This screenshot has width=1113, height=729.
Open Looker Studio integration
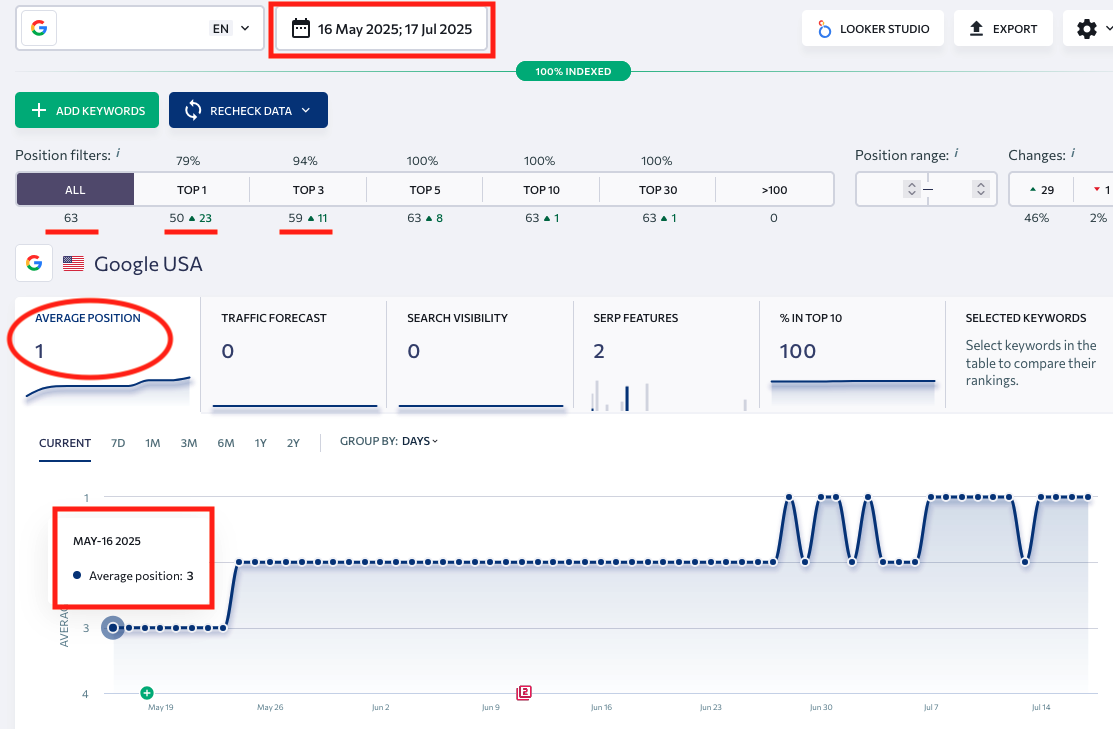[x=873, y=29]
